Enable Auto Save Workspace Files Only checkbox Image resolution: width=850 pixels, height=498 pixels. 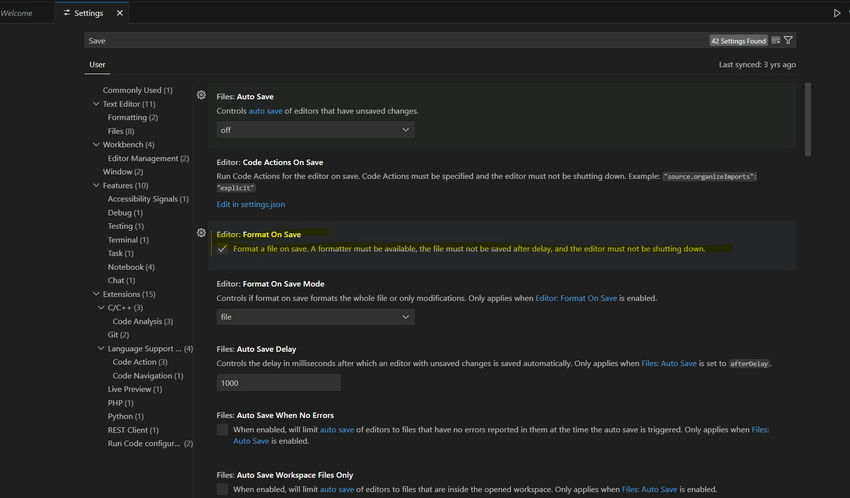pos(222,489)
